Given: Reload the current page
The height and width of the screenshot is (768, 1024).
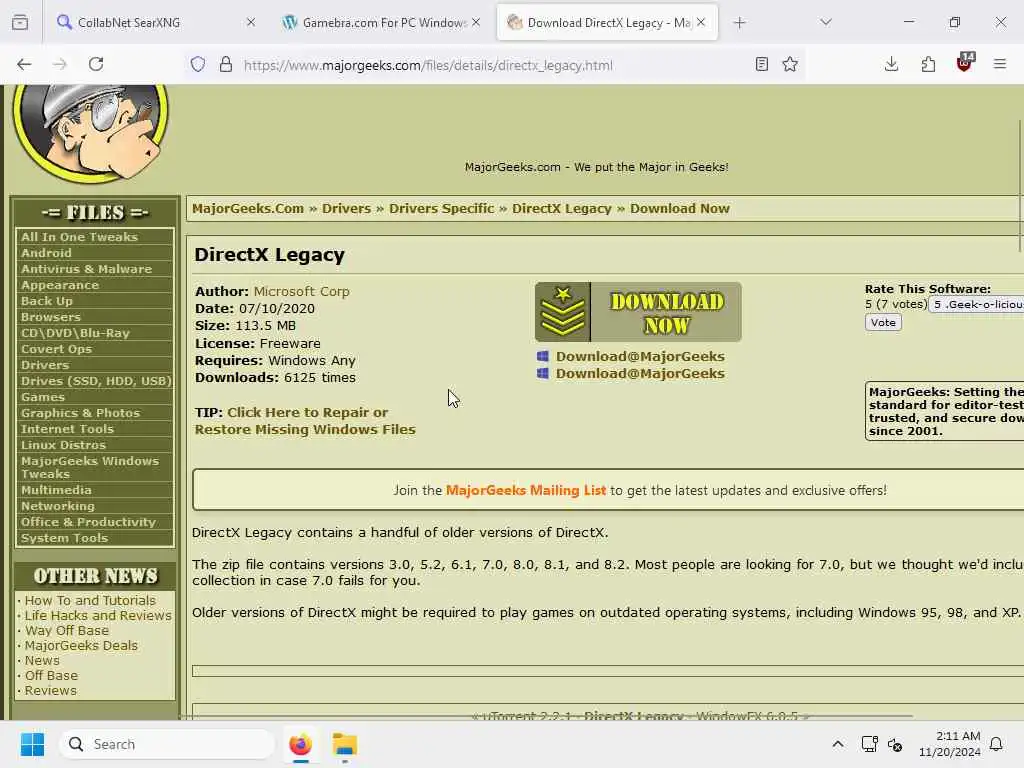Looking at the screenshot, I should [x=96, y=64].
